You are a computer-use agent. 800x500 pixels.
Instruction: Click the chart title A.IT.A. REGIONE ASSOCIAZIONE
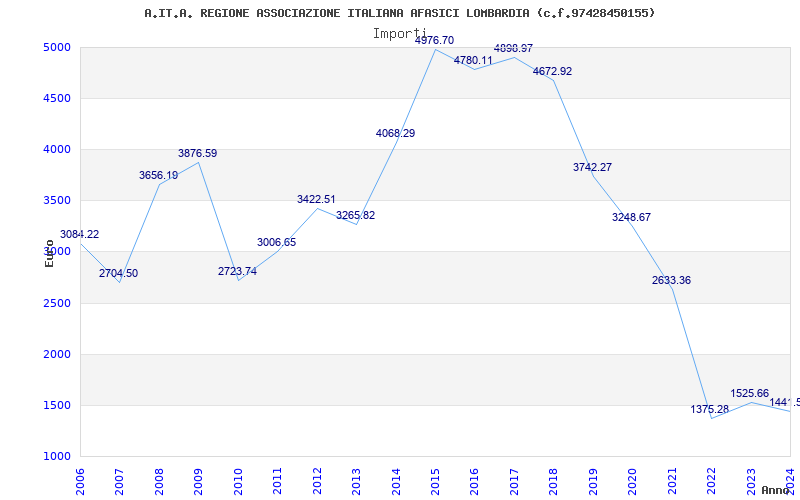(399, 13)
